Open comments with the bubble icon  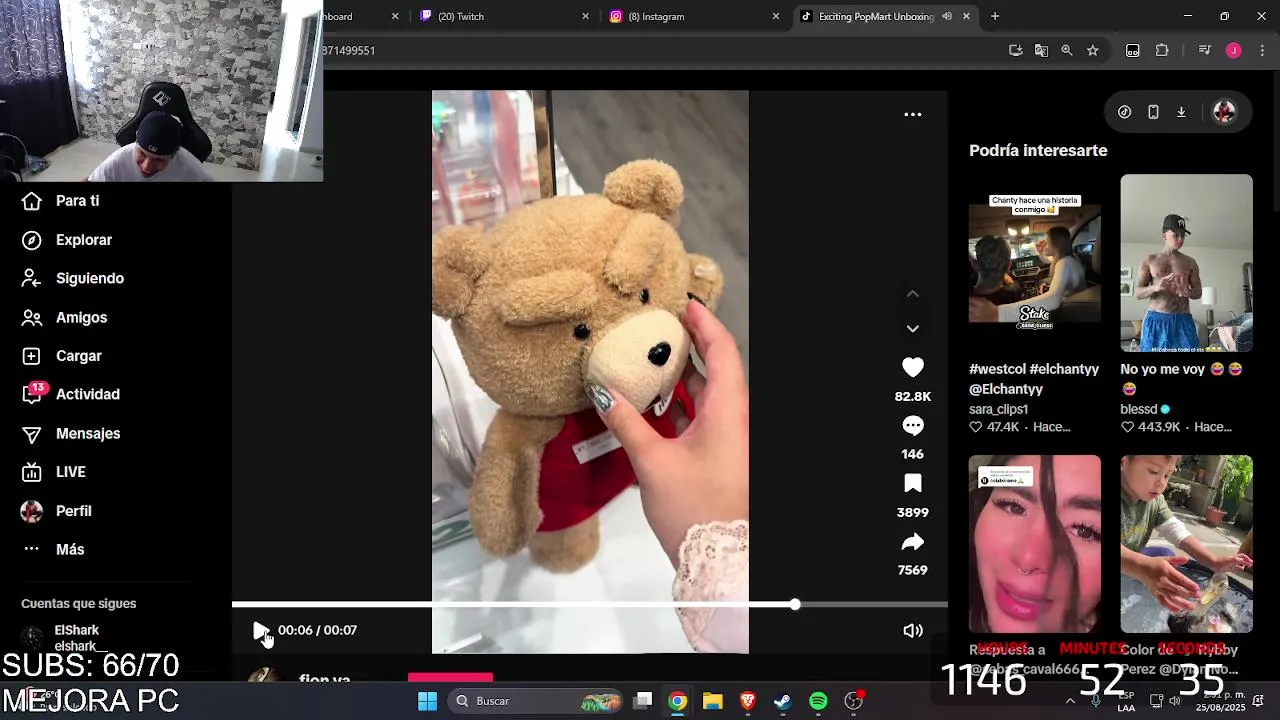pyautogui.click(x=913, y=426)
